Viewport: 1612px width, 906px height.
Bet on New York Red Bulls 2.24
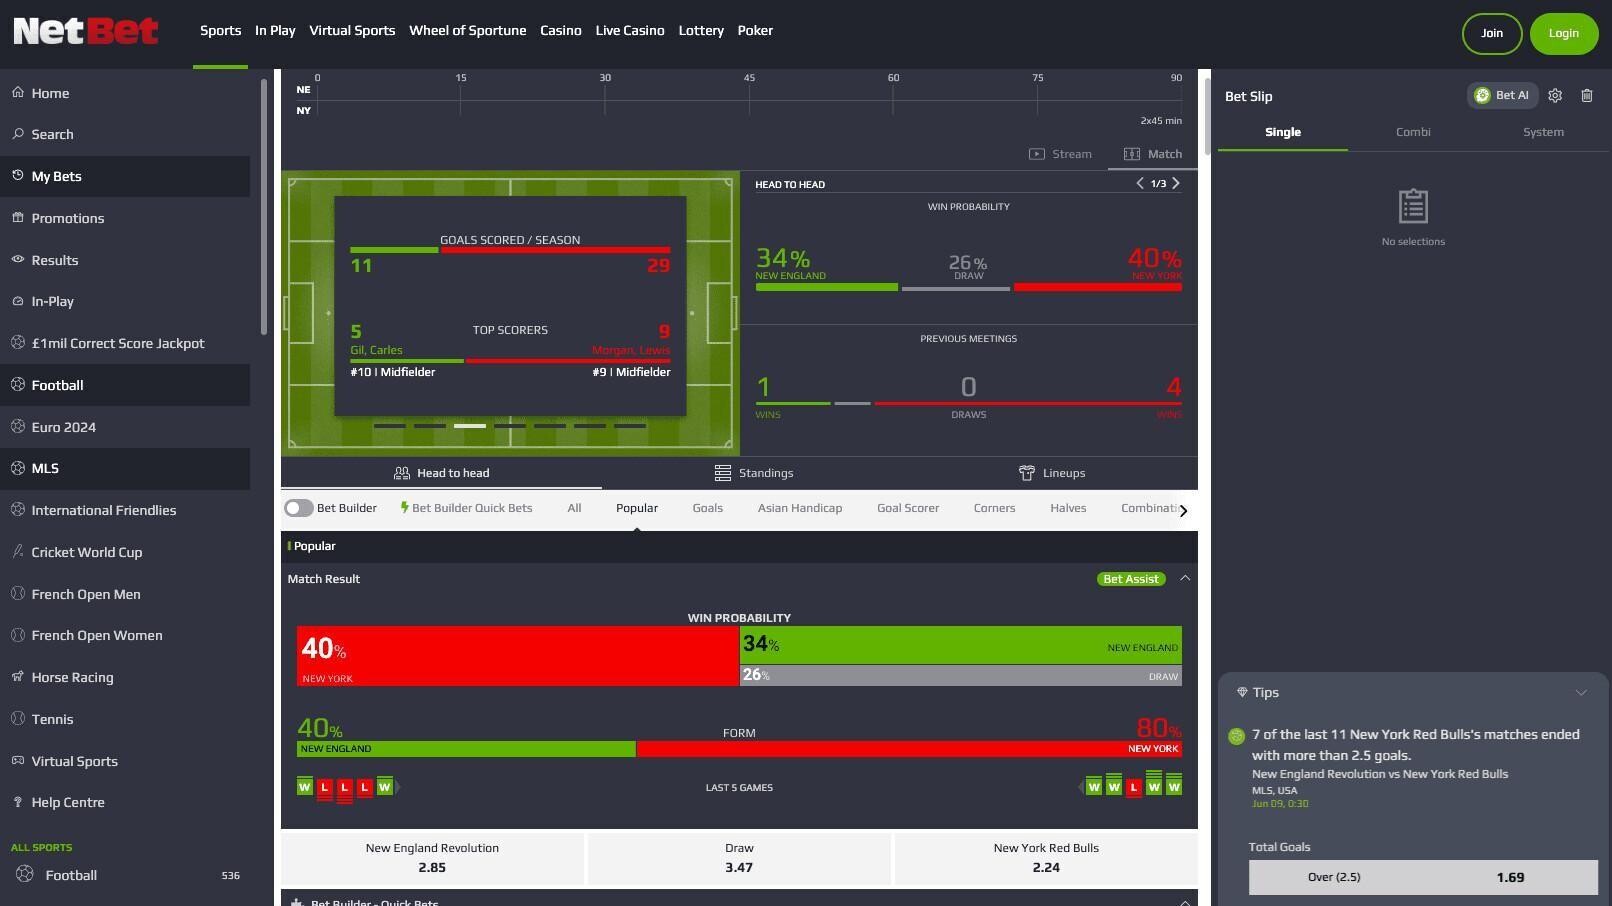tap(1046, 858)
